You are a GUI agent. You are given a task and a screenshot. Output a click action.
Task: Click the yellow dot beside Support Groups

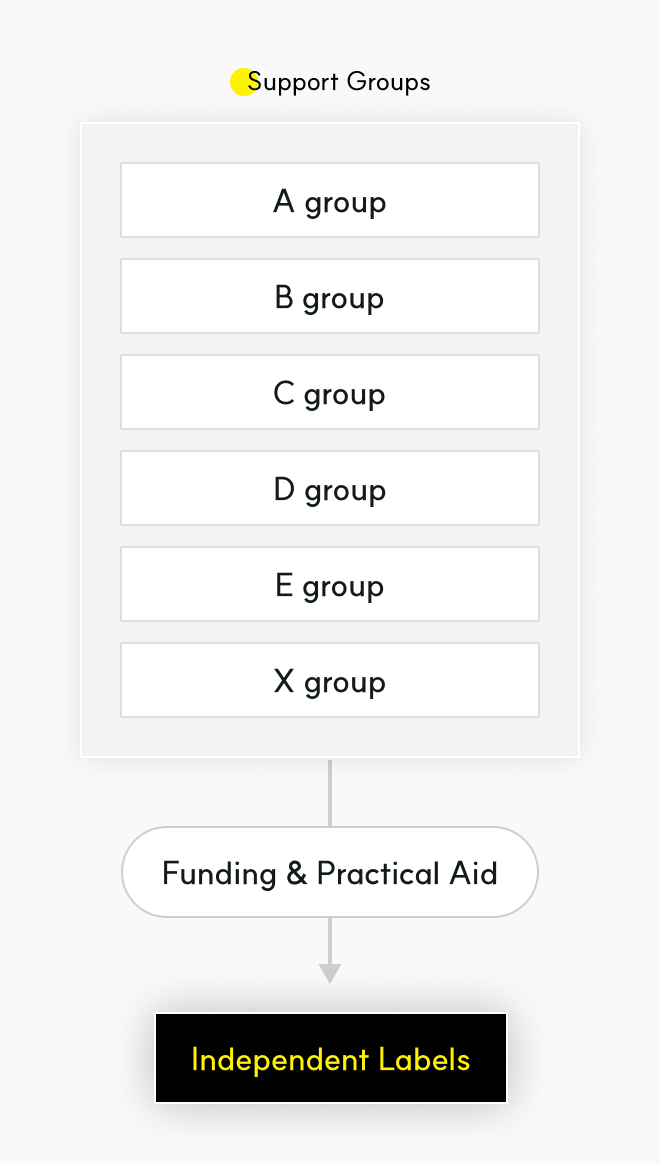click(x=243, y=82)
